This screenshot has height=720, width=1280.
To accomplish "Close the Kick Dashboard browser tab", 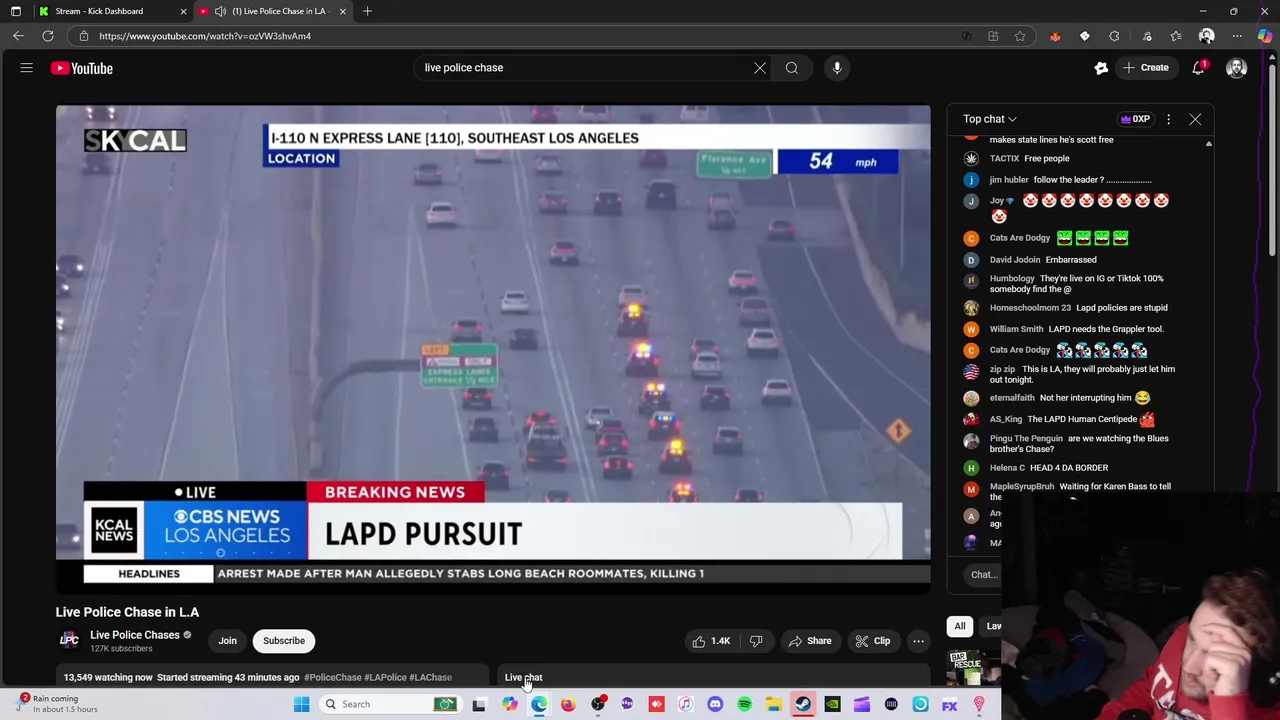I will coord(183,11).
